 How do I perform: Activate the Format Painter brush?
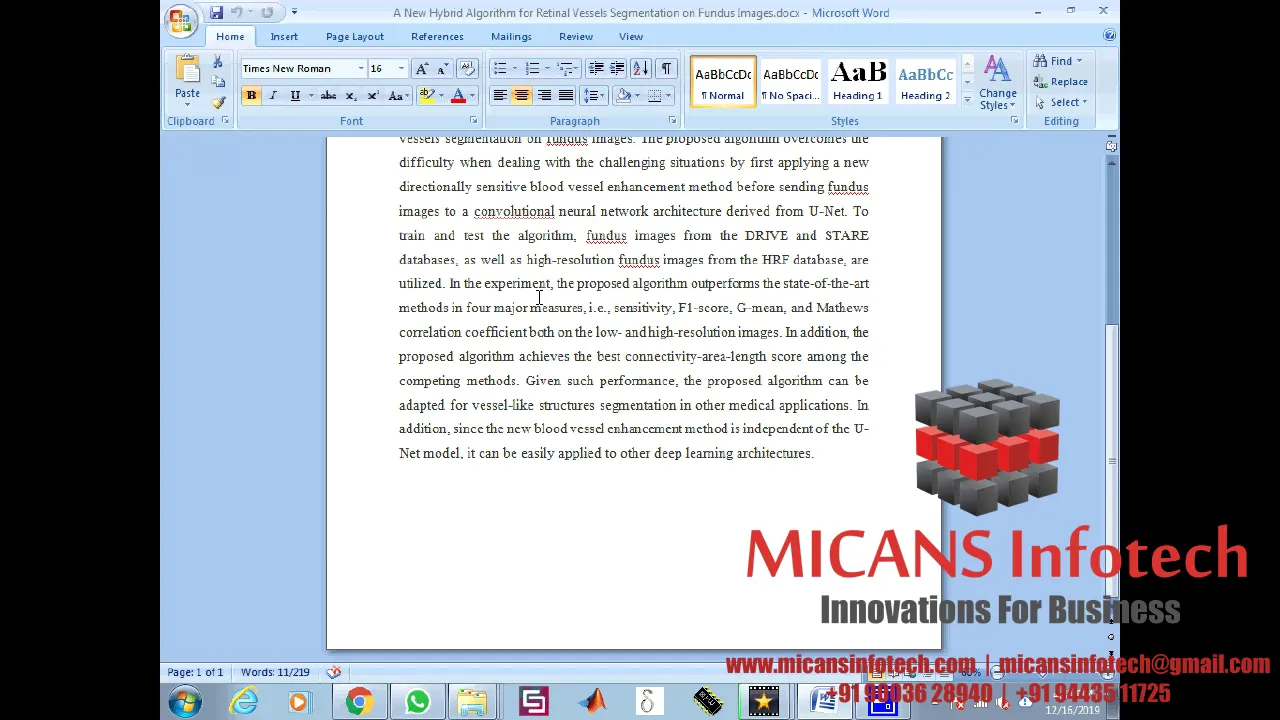point(218,102)
